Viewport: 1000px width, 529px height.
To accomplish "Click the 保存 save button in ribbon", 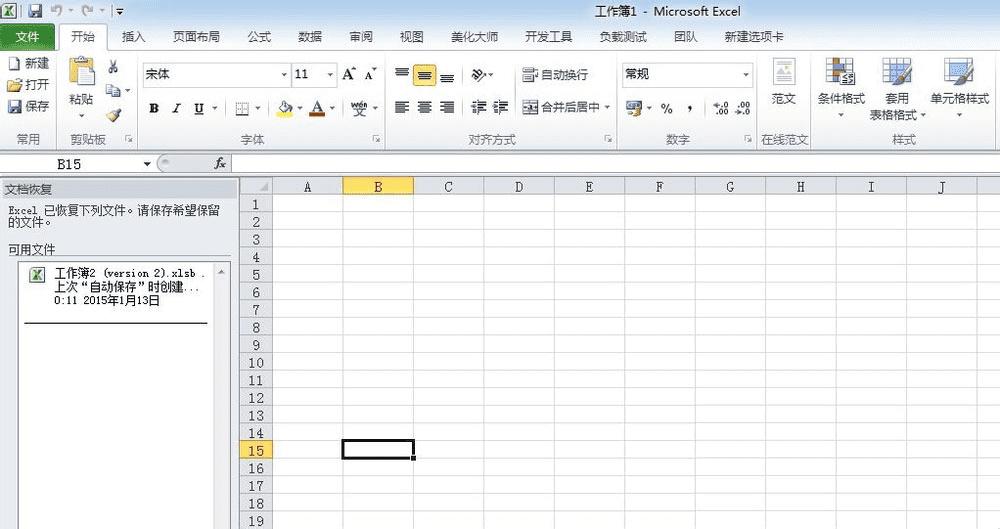I will click(x=29, y=106).
